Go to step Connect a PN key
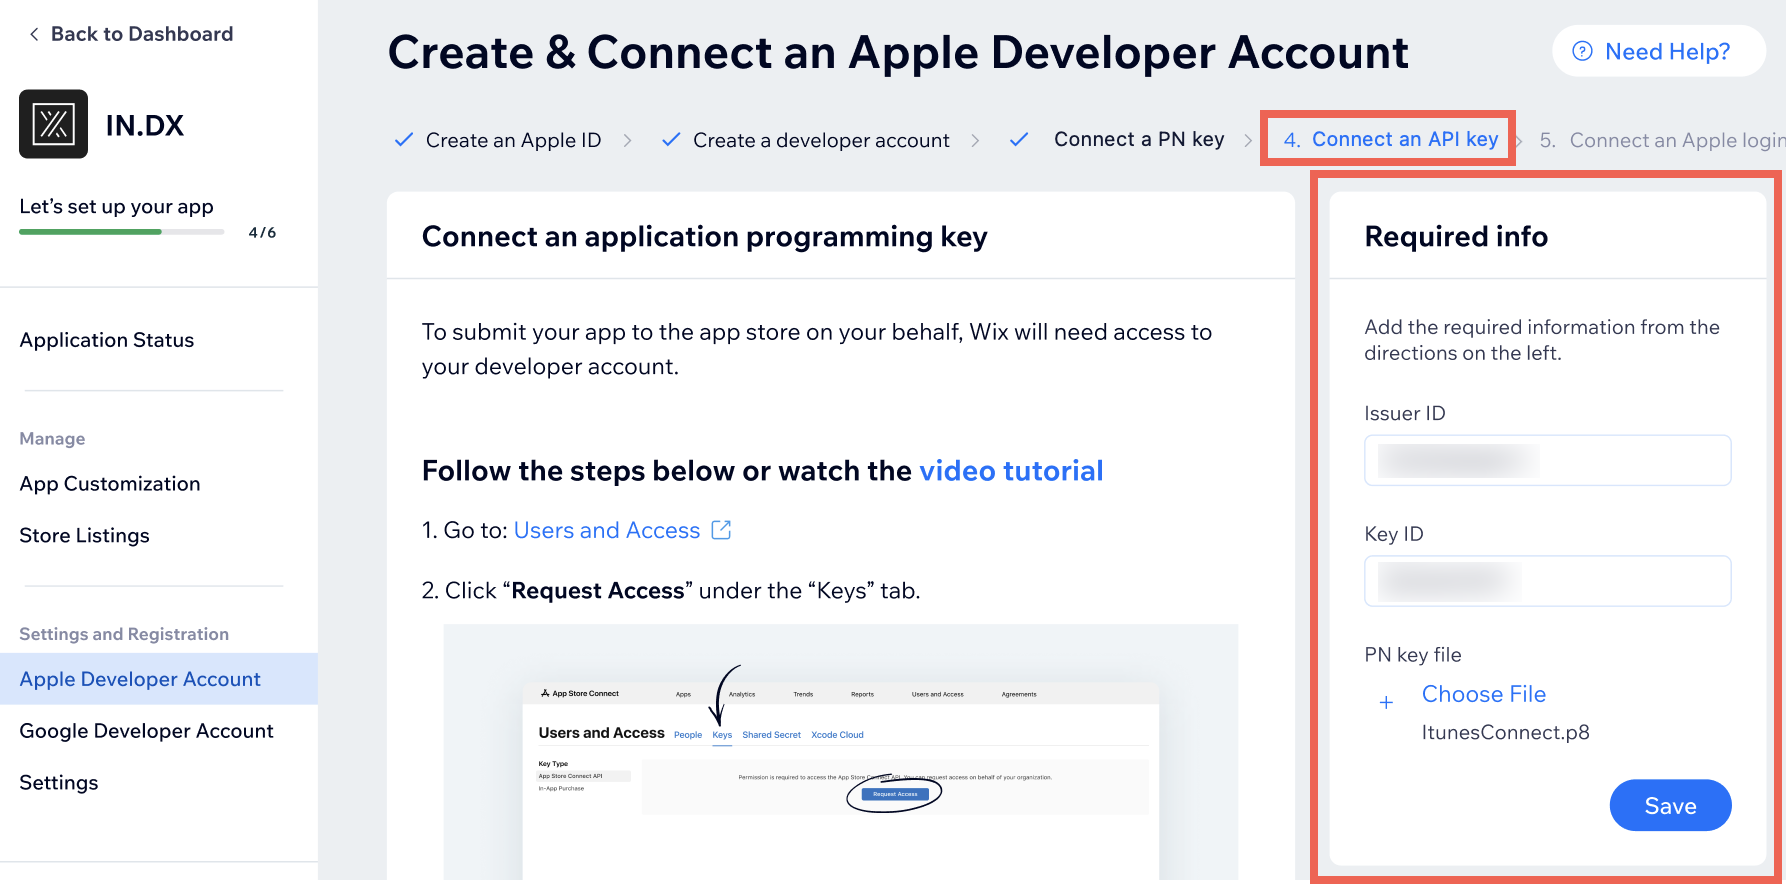 click(x=1139, y=139)
